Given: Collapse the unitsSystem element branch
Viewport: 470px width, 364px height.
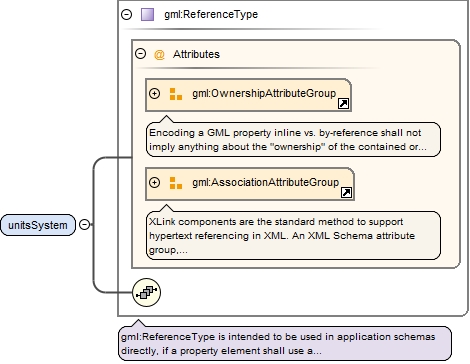Looking at the screenshot, I should tap(85, 225).
